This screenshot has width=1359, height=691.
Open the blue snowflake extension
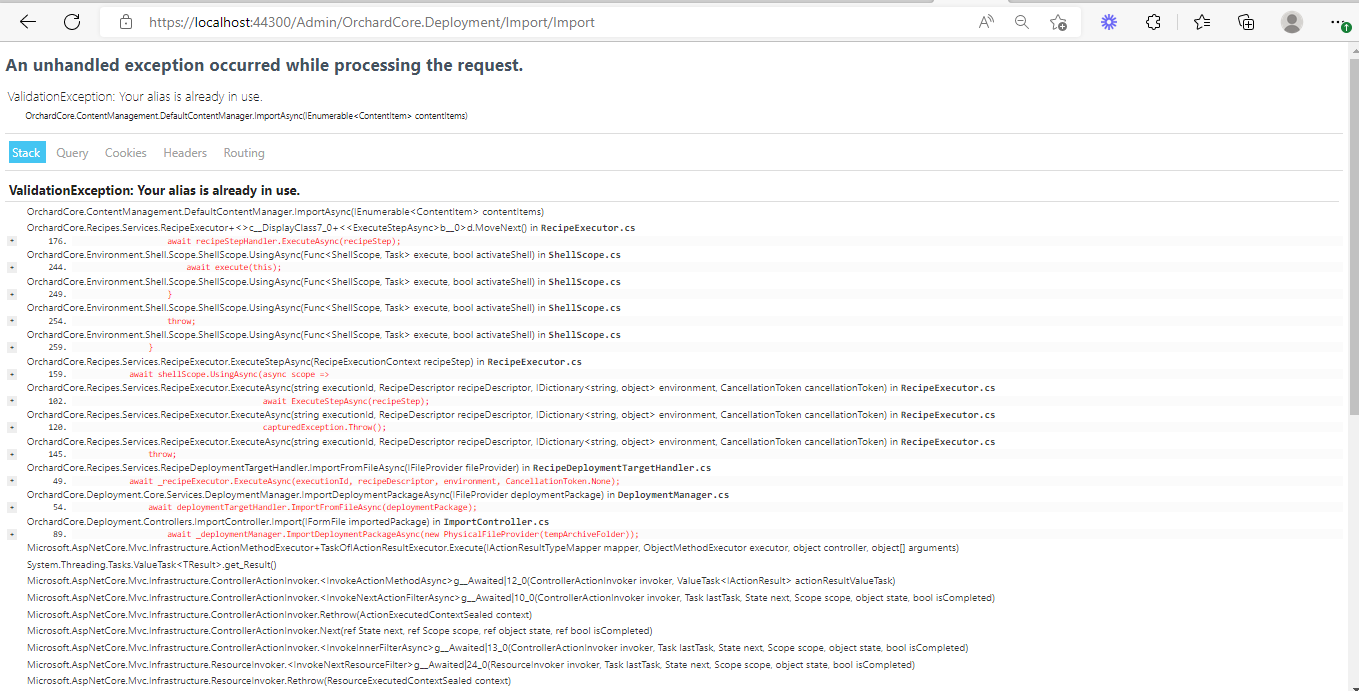click(1108, 21)
